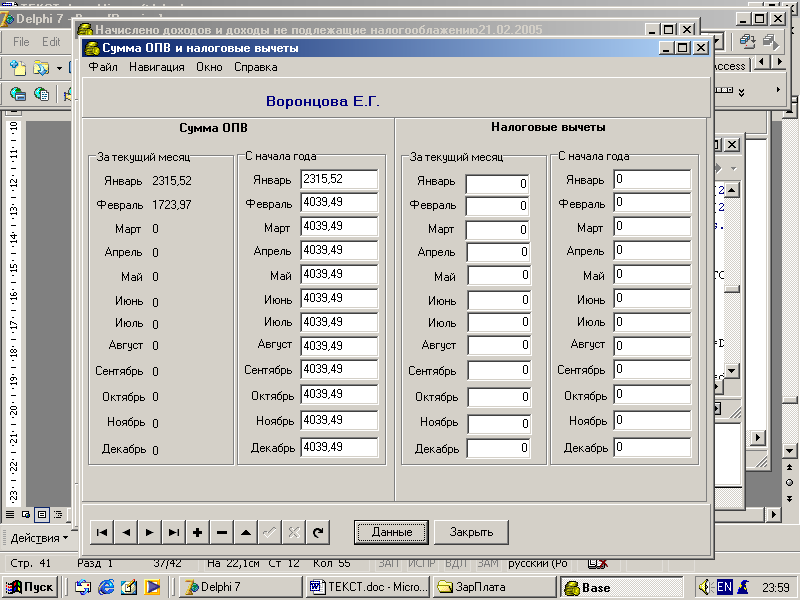Screen dimensions: 800x600
Task: Go to first record in navigator
Action: pyautogui.click(x=102, y=533)
